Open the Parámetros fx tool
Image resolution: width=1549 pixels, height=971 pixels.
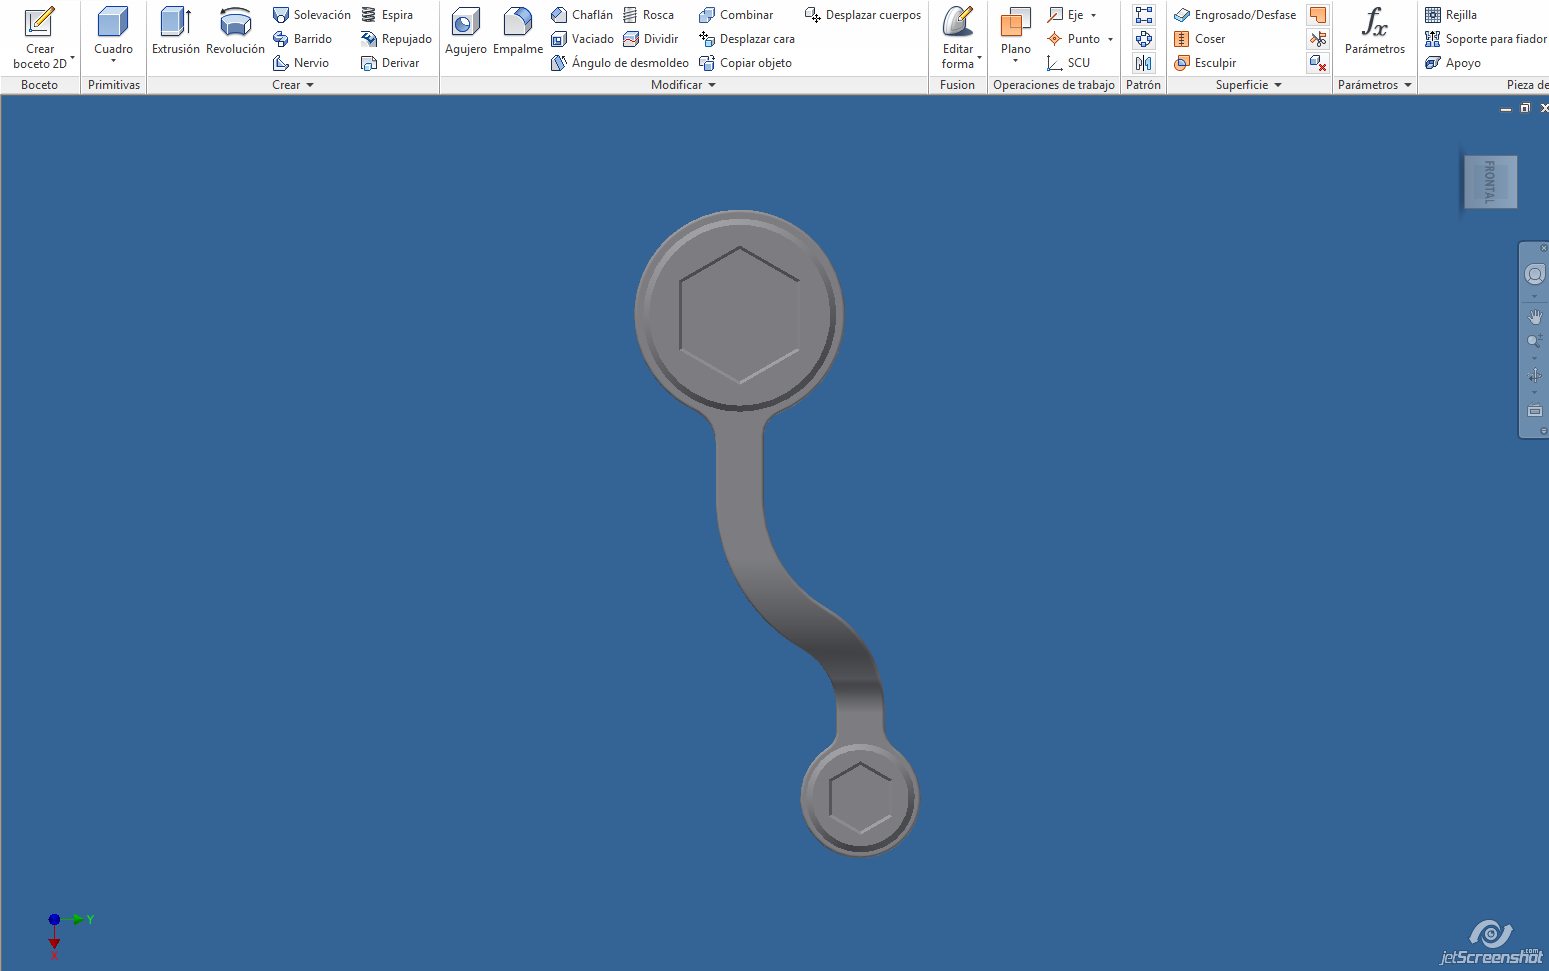(1374, 22)
